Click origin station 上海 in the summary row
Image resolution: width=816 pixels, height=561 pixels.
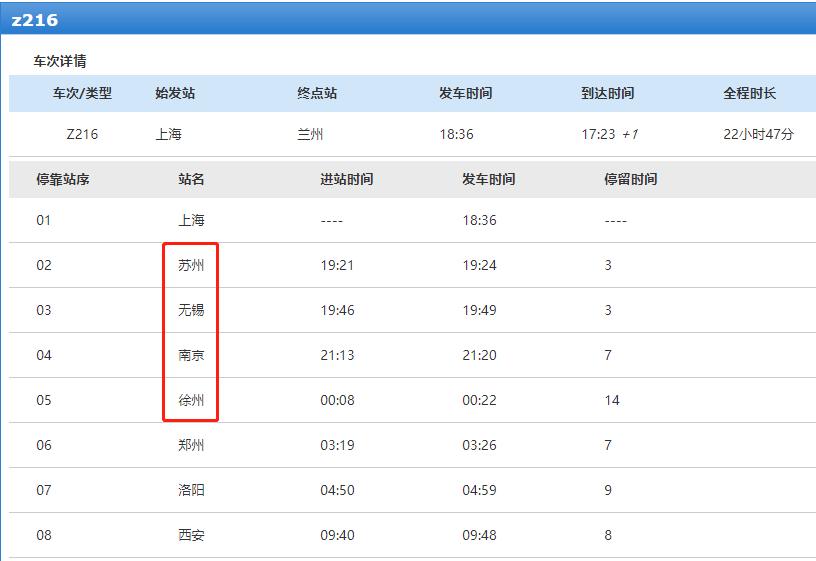(x=169, y=134)
